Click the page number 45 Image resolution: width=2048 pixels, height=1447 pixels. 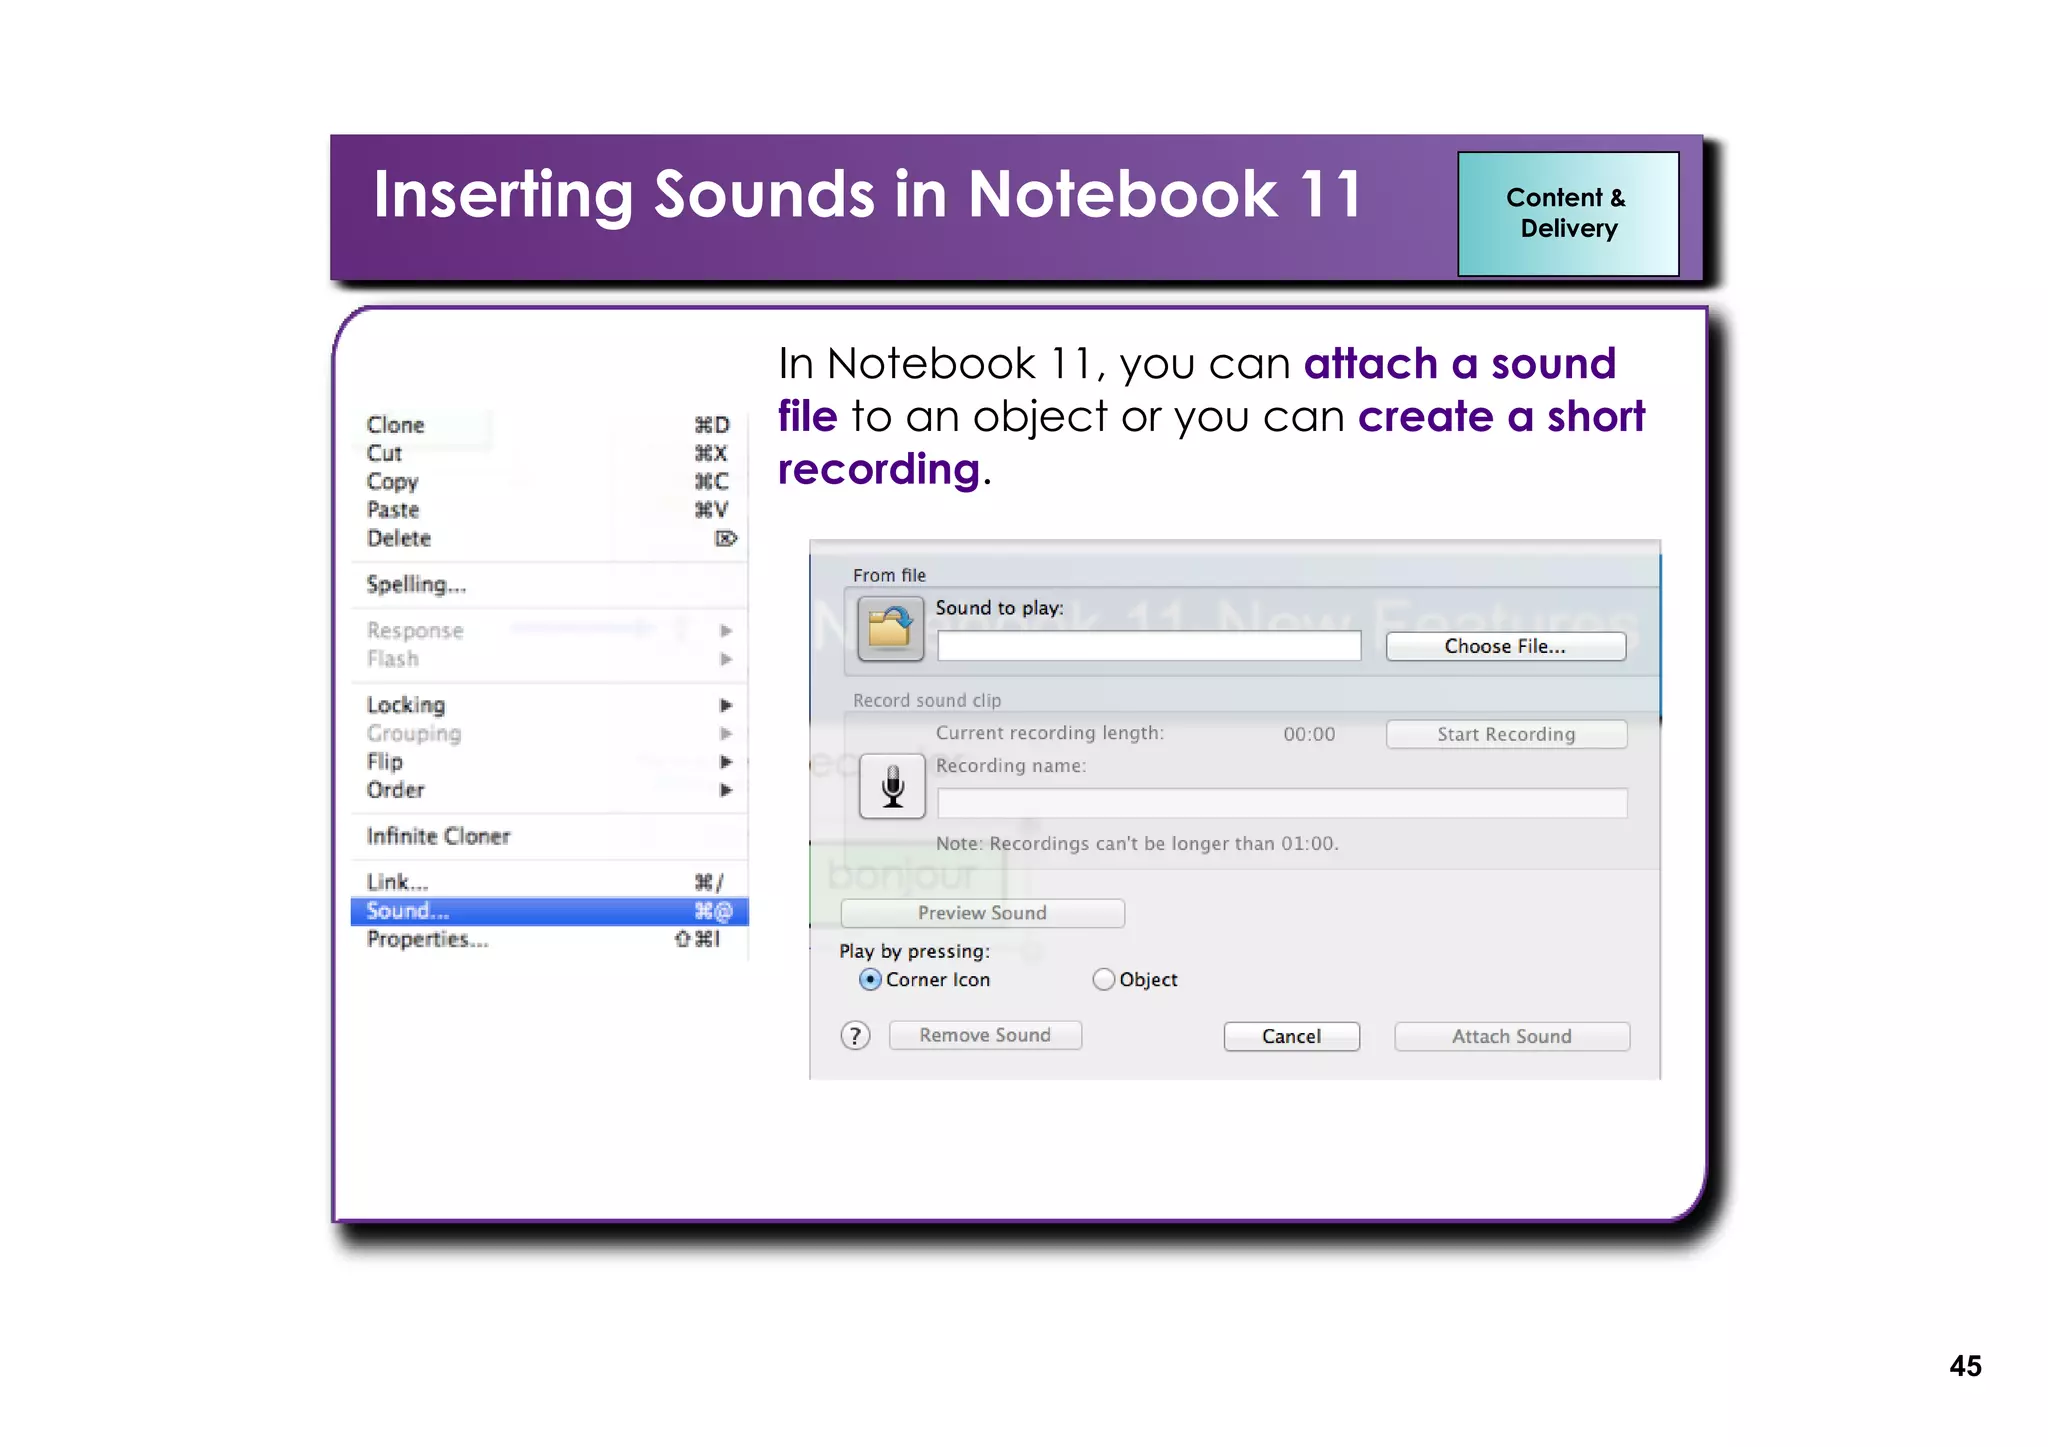[x=1965, y=1366]
